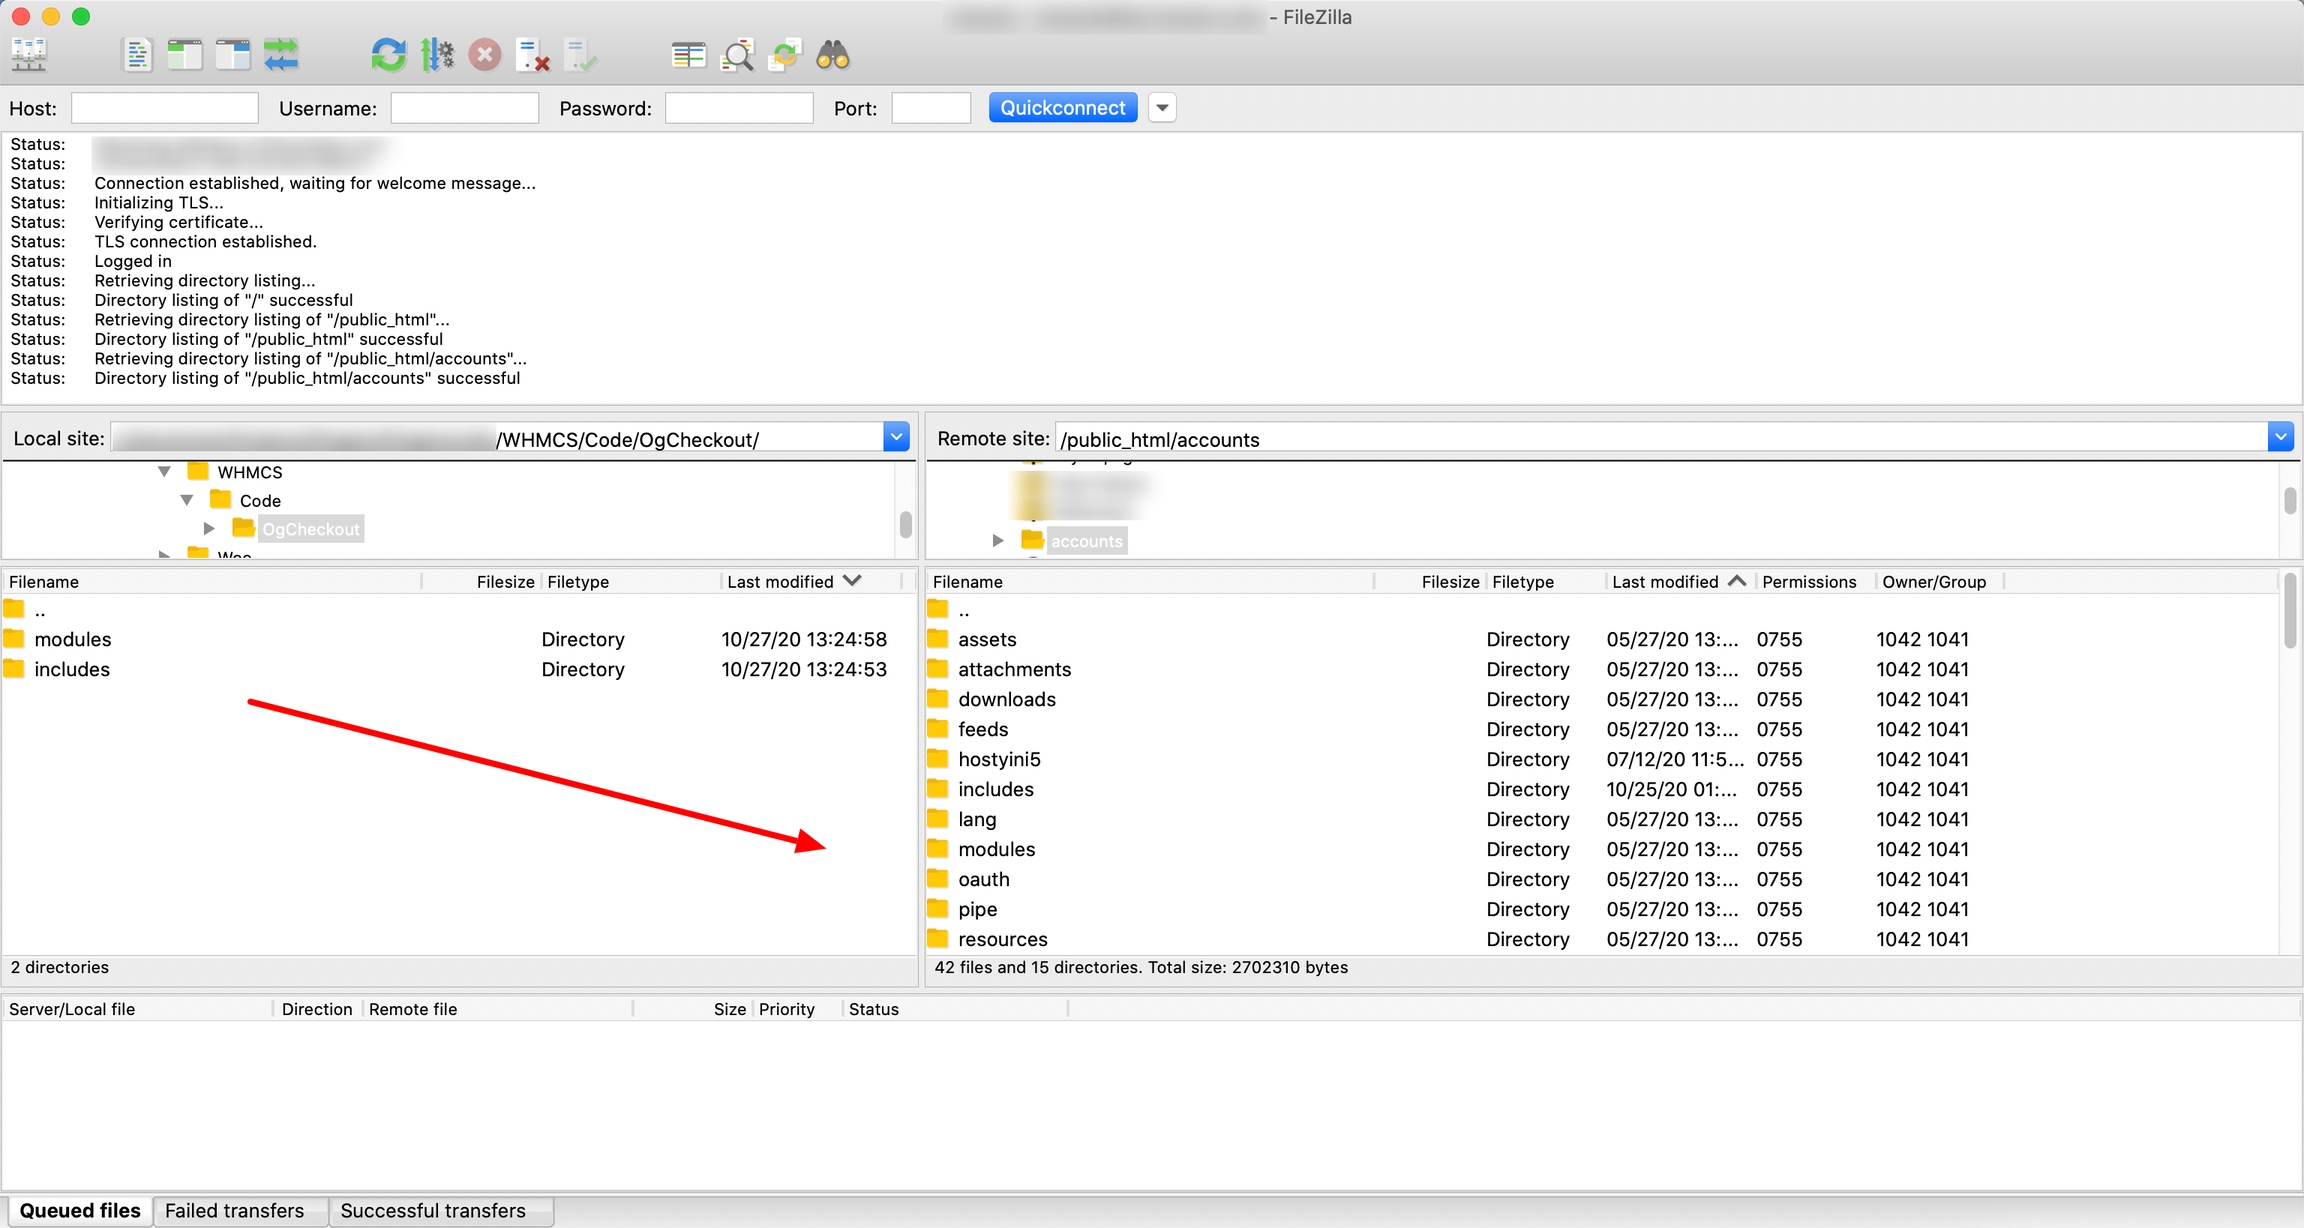Toggle the message log display icon
The width and height of the screenshot is (2304, 1228).
(x=137, y=55)
